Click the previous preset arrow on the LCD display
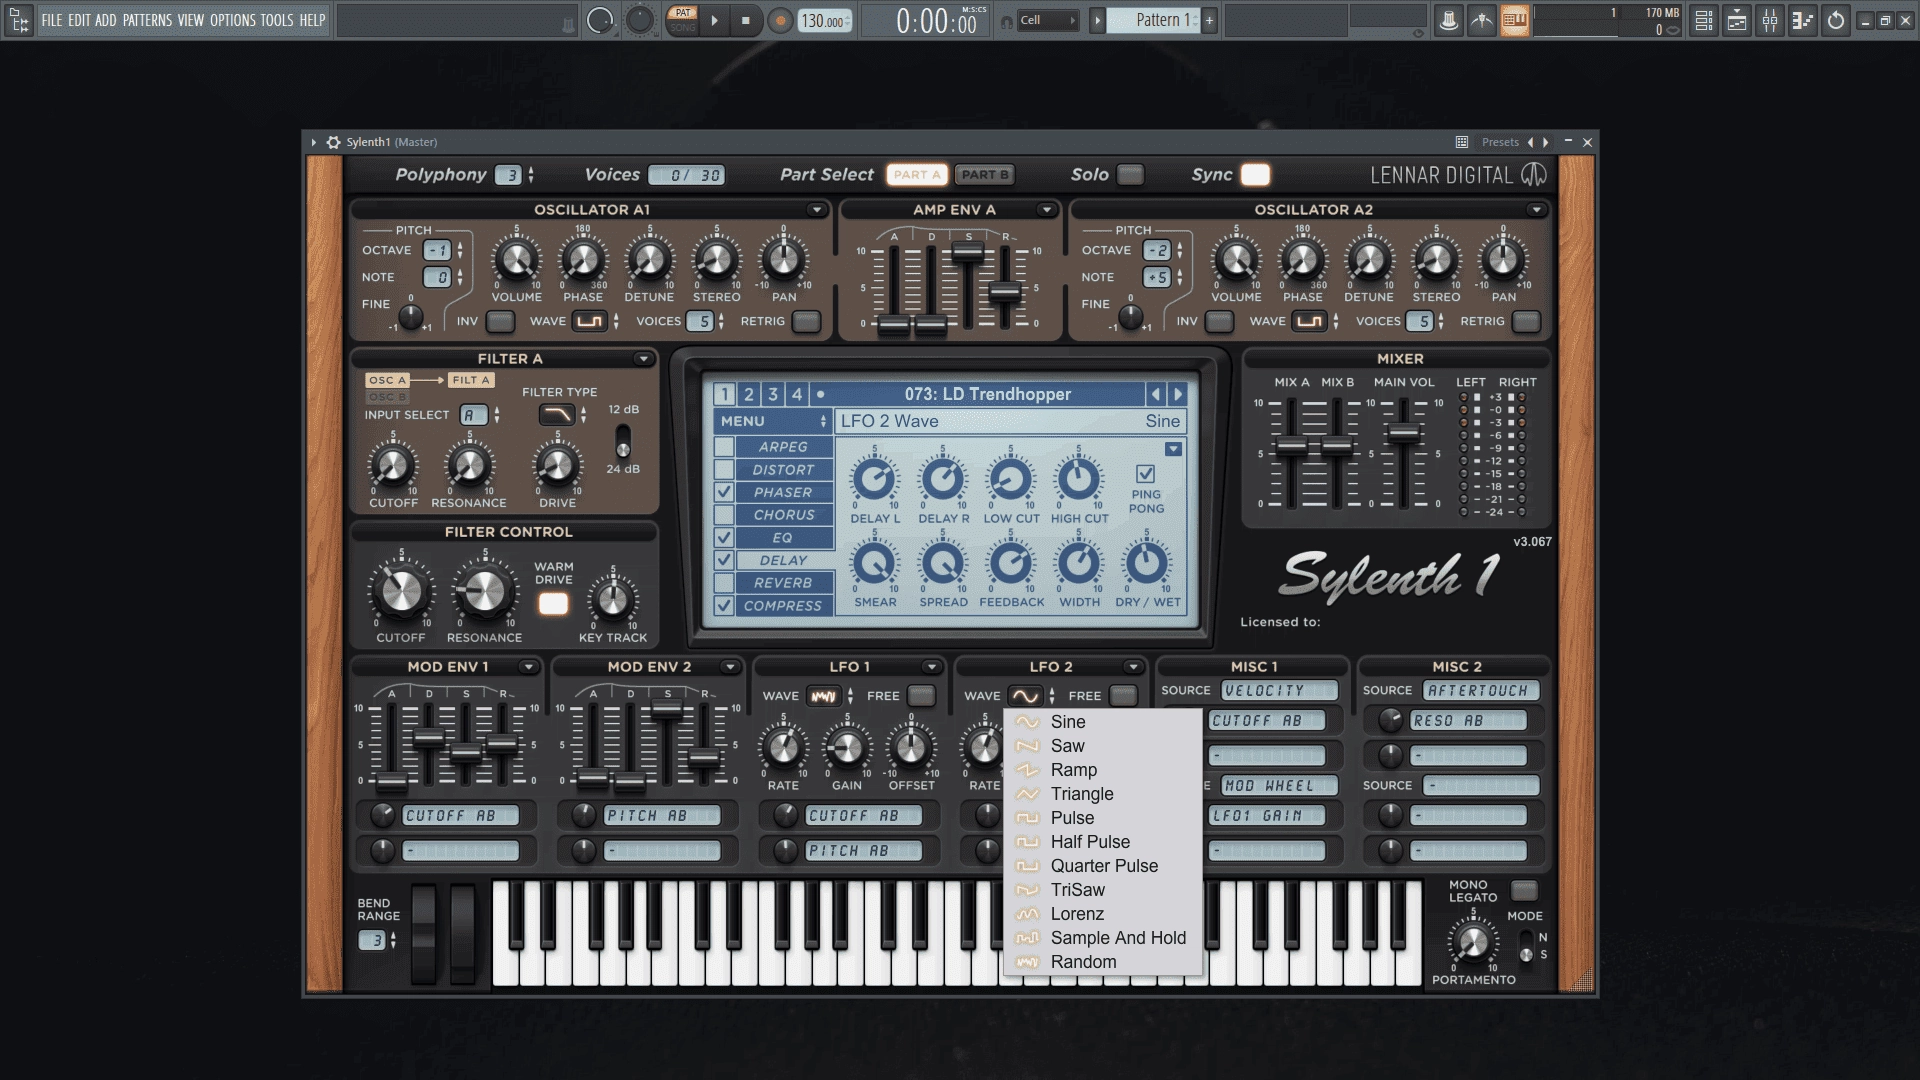 pos(1156,394)
